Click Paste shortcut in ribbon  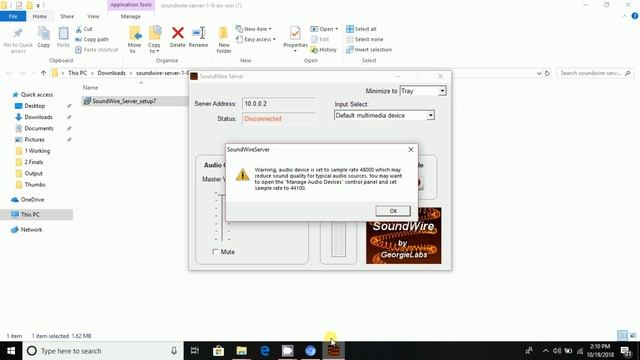pos(97,49)
